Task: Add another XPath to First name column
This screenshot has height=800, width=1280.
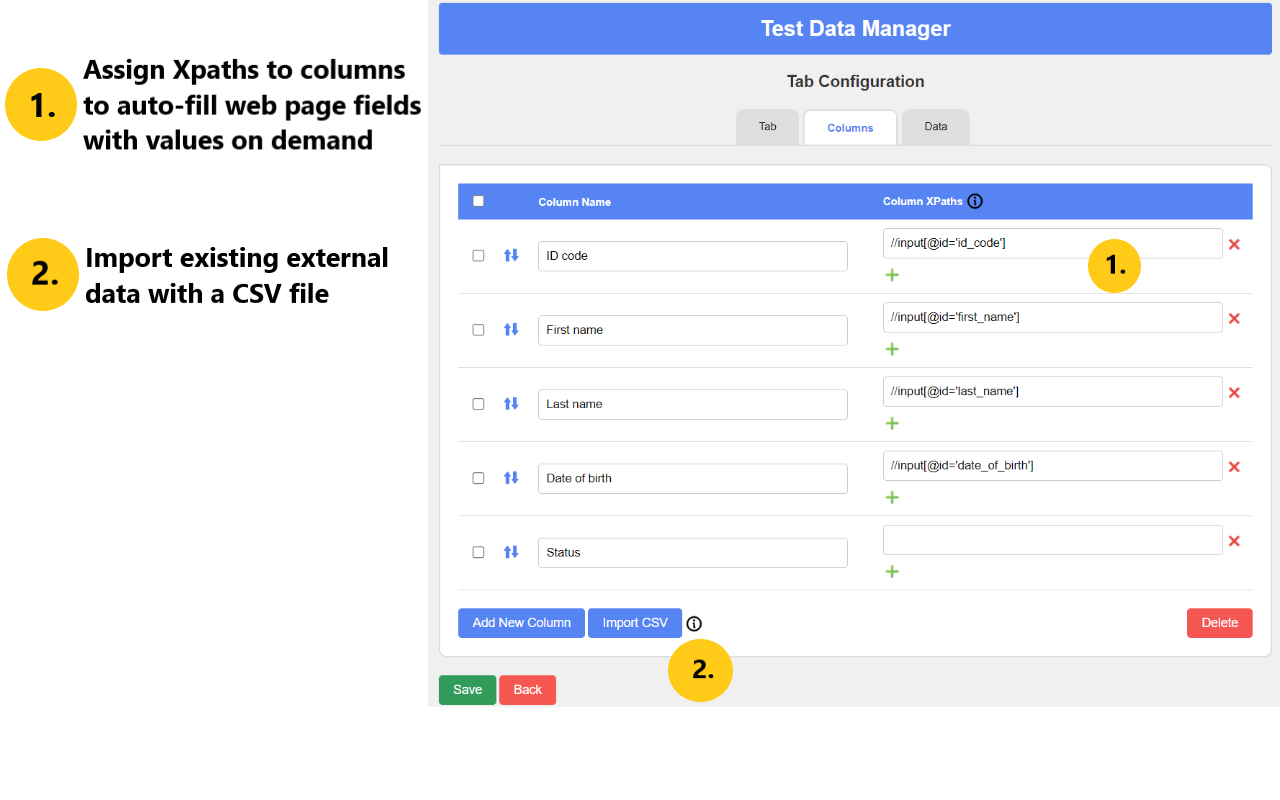Action: (891, 348)
